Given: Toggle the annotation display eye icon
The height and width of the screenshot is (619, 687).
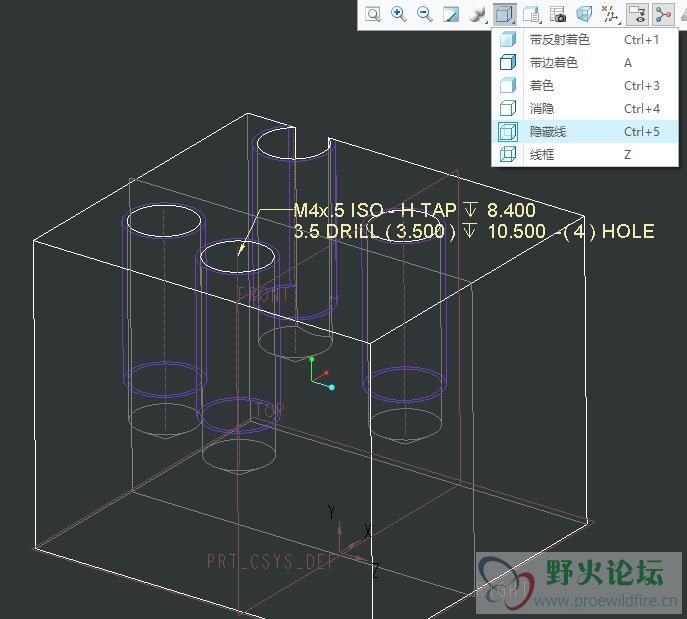Looking at the screenshot, I should coord(637,14).
